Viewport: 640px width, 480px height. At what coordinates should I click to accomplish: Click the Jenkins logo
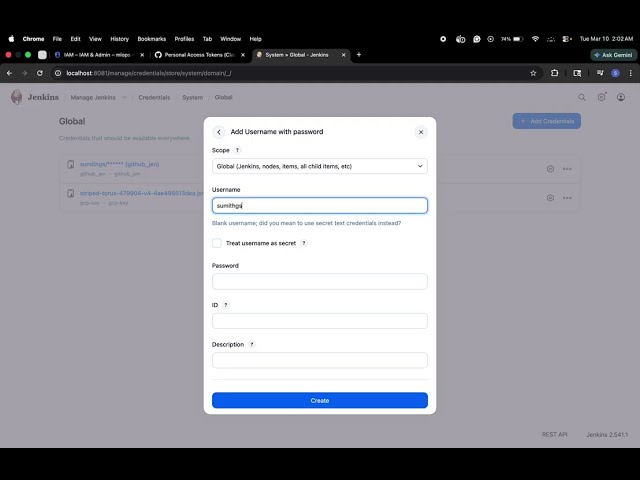coord(35,97)
